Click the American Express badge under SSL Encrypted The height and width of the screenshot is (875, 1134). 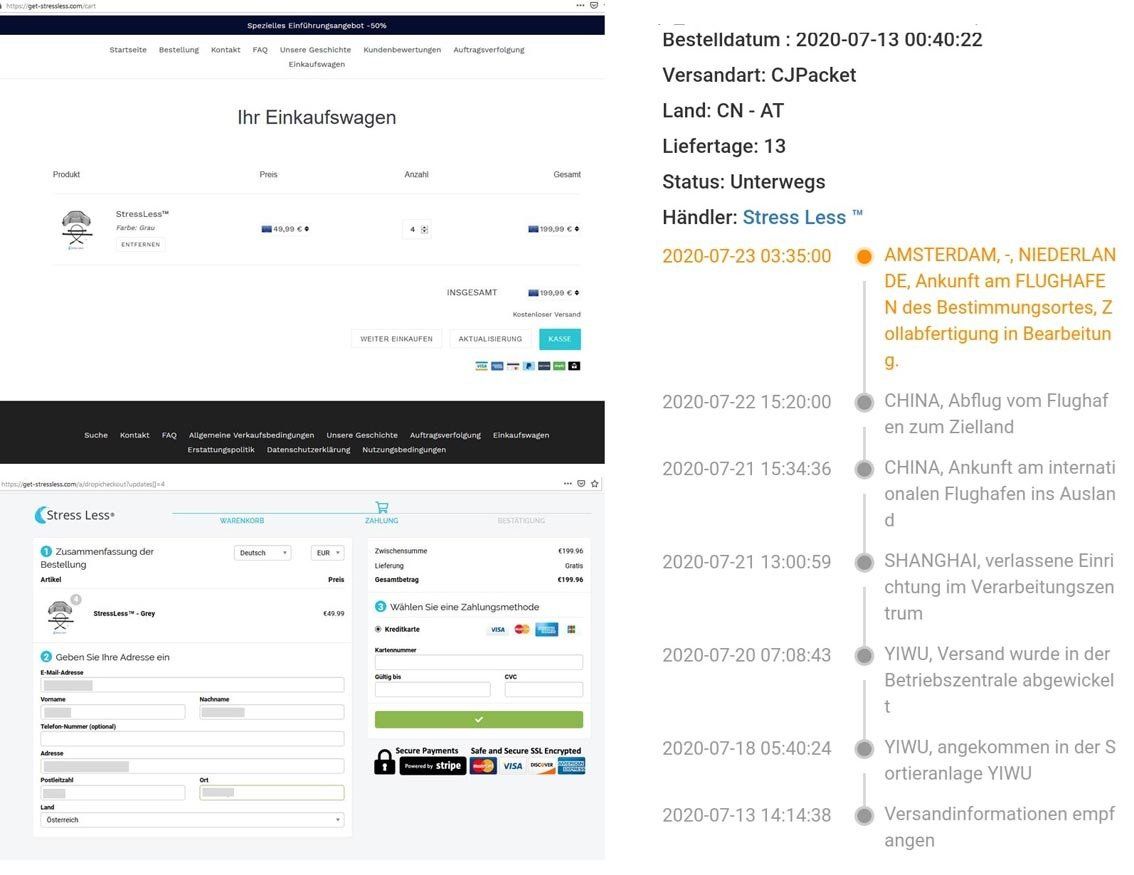click(x=571, y=766)
